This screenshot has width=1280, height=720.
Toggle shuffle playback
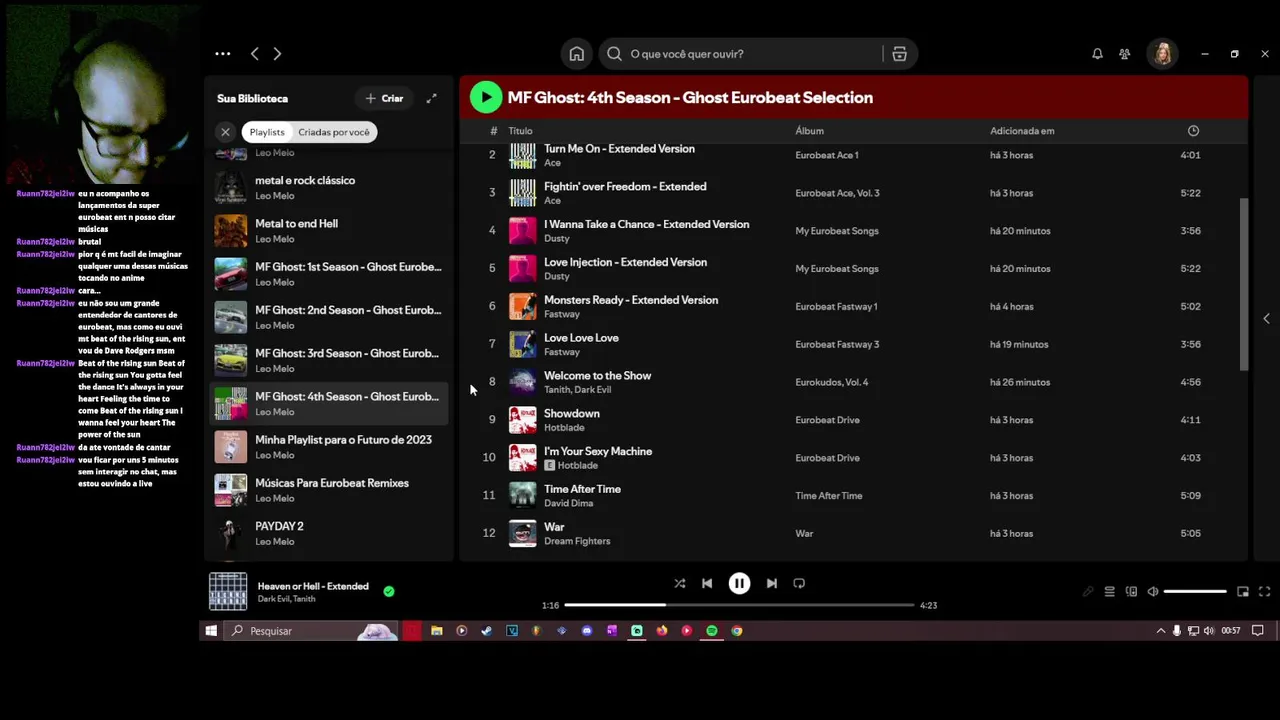click(x=679, y=583)
